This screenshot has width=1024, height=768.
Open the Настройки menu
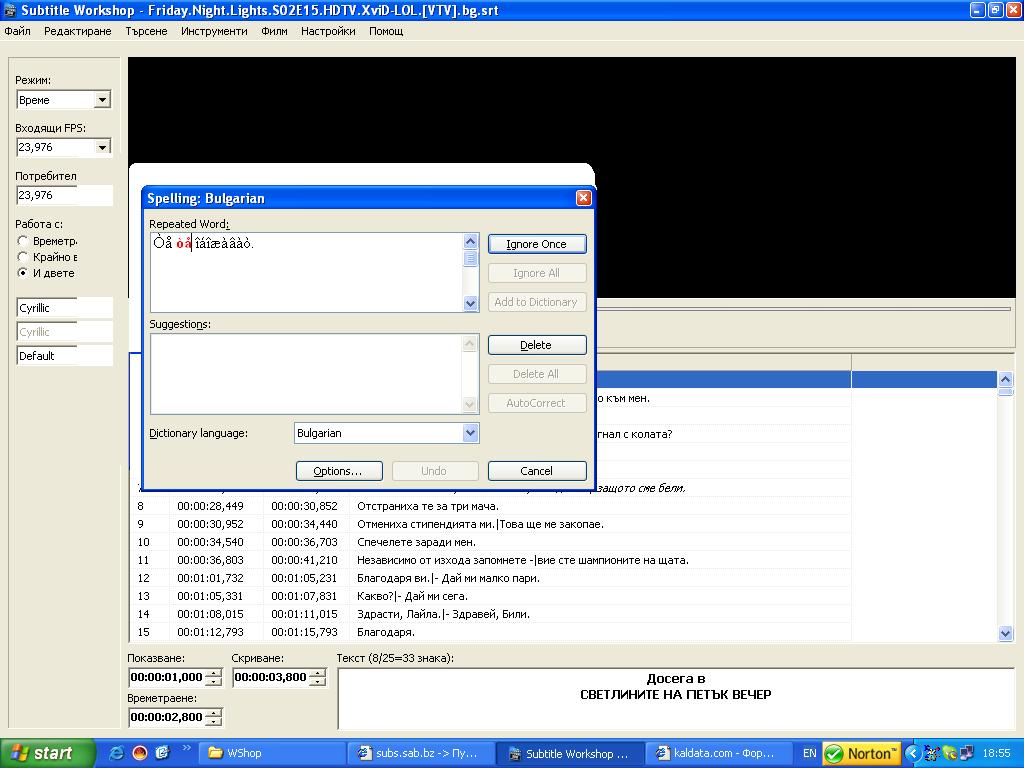pyautogui.click(x=328, y=31)
